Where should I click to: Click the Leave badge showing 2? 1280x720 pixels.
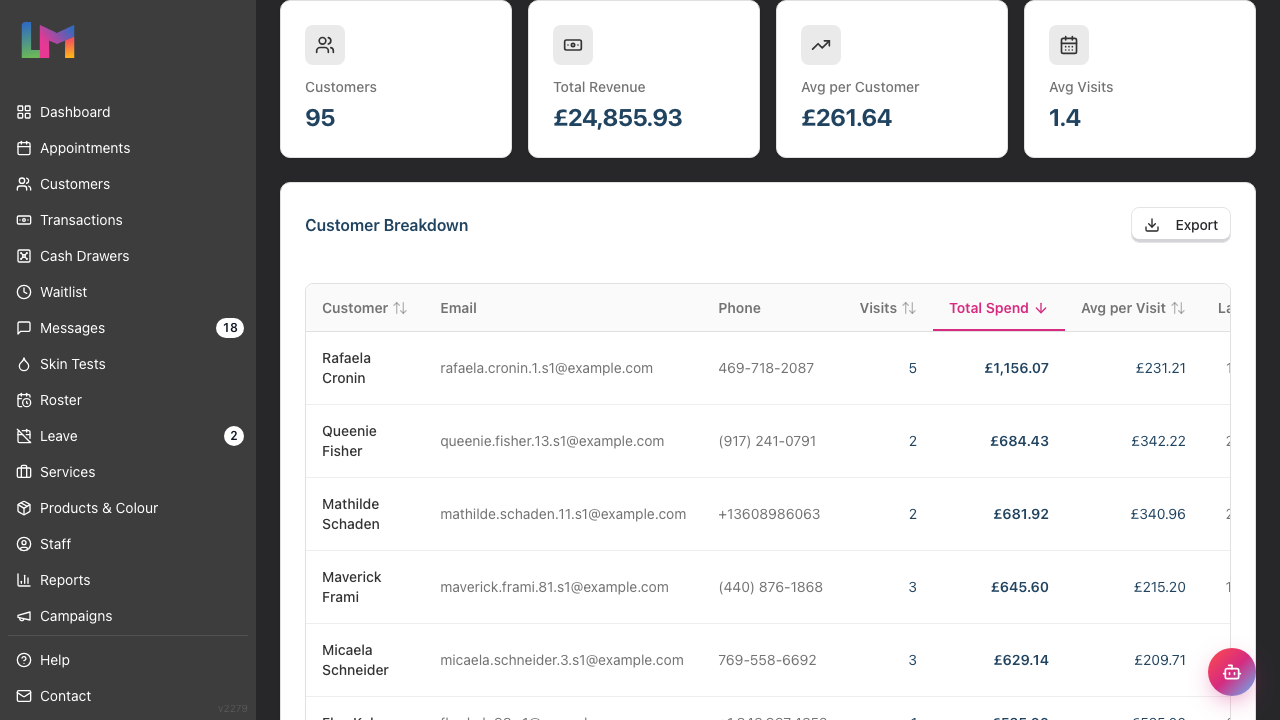pos(234,436)
